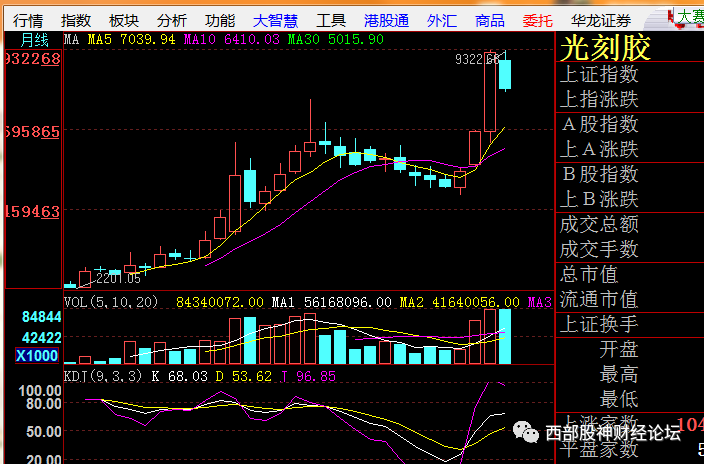This screenshot has width=704, height=464.
Task: Click the 100.00 KDJ axis label
Action: coord(40,390)
